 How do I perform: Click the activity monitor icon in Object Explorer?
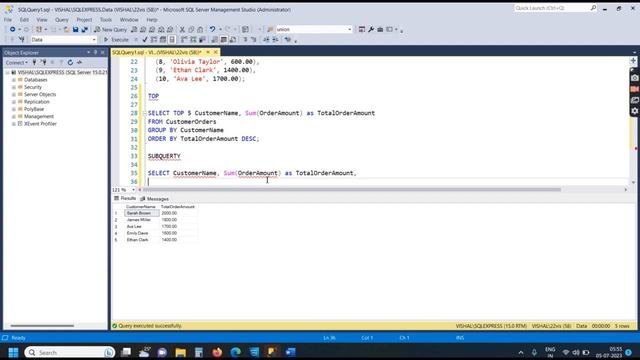coord(80,62)
